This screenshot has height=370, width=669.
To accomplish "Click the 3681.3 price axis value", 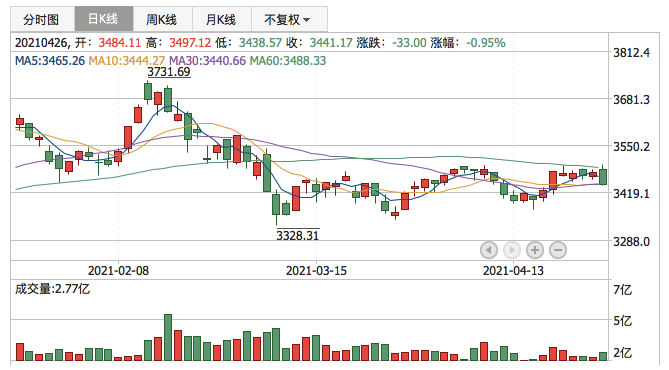I will pos(631,100).
